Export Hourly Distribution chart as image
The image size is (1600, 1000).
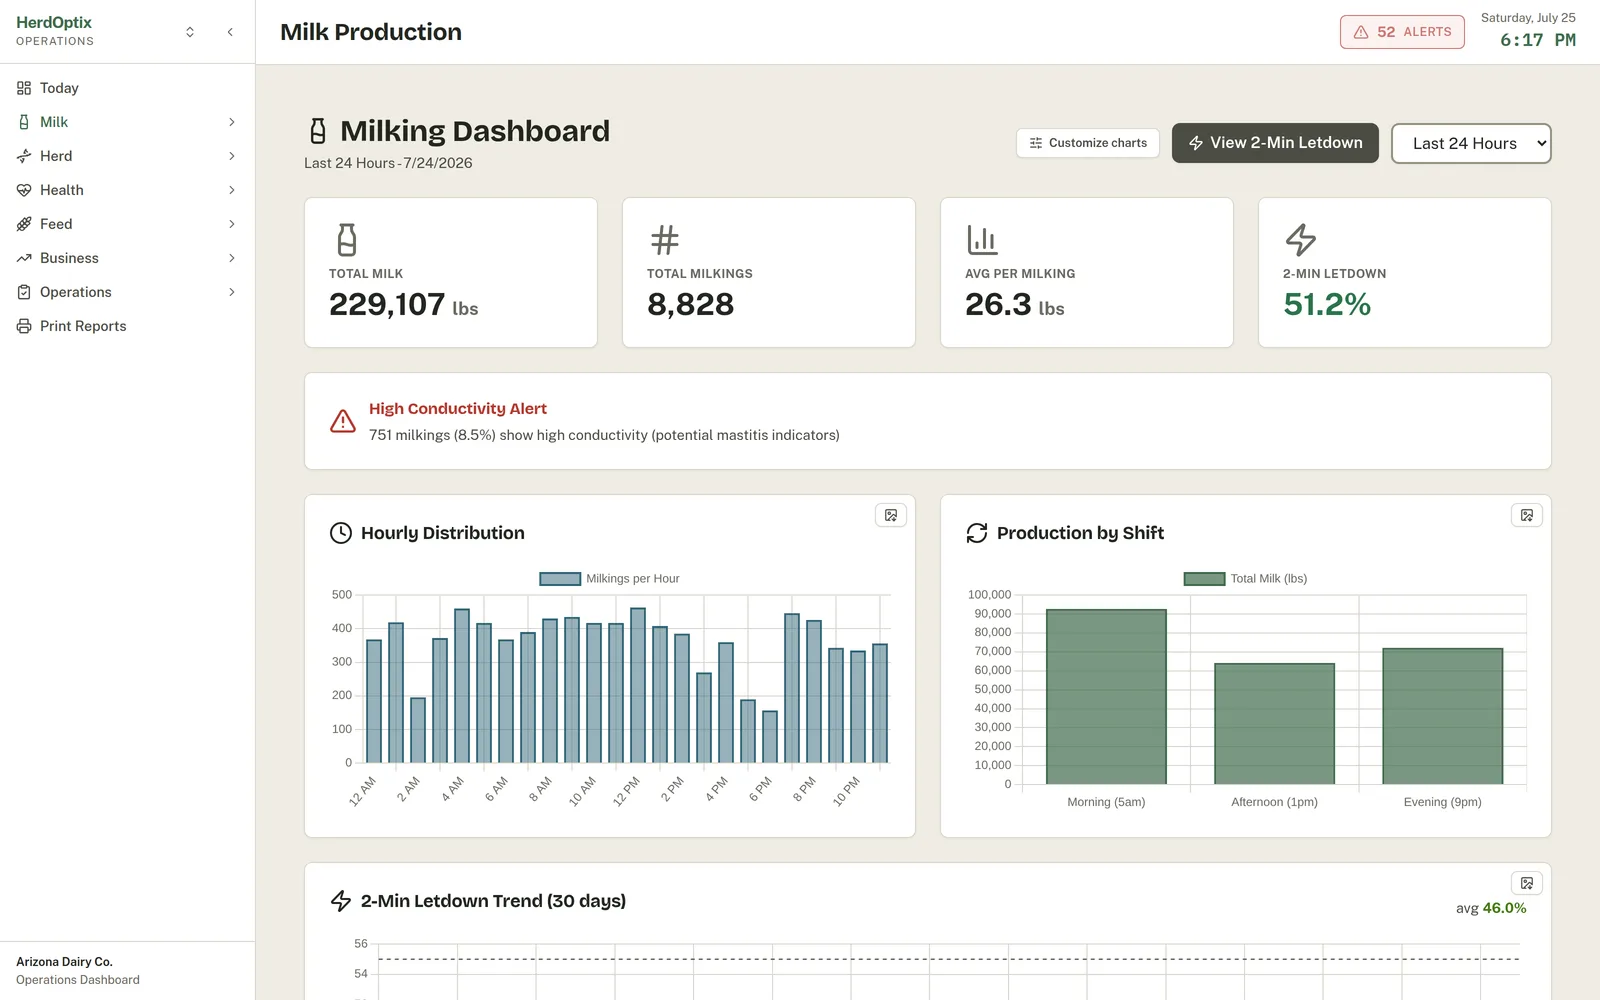(891, 515)
